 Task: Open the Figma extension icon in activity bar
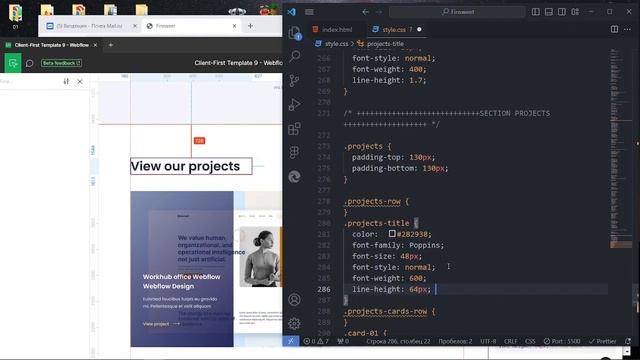coord(294,153)
